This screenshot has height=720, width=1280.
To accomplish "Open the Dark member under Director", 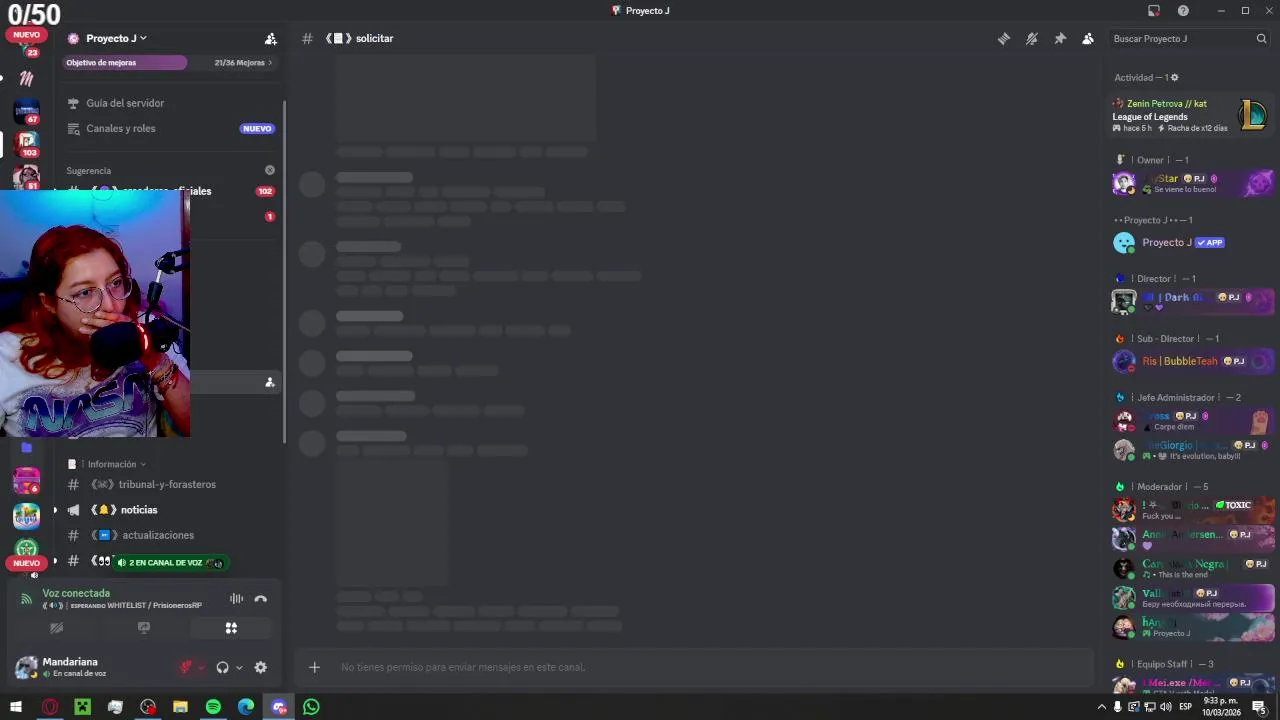I will (x=1190, y=301).
